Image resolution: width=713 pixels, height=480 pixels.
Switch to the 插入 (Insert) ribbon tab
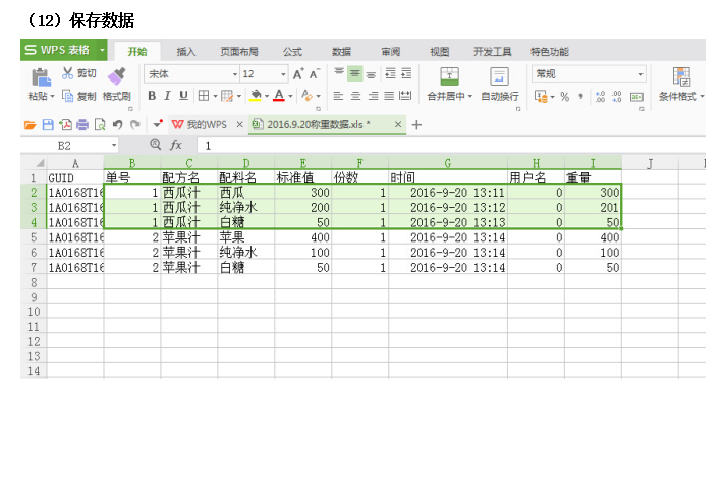[x=186, y=51]
